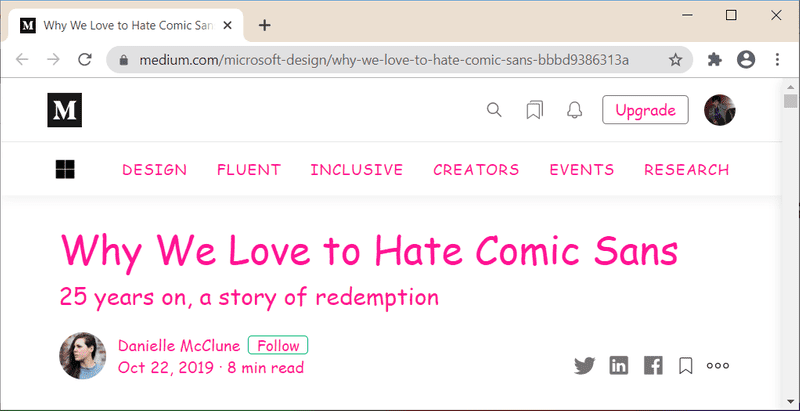Reload the page
The image size is (800, 411).
(85, 60)
